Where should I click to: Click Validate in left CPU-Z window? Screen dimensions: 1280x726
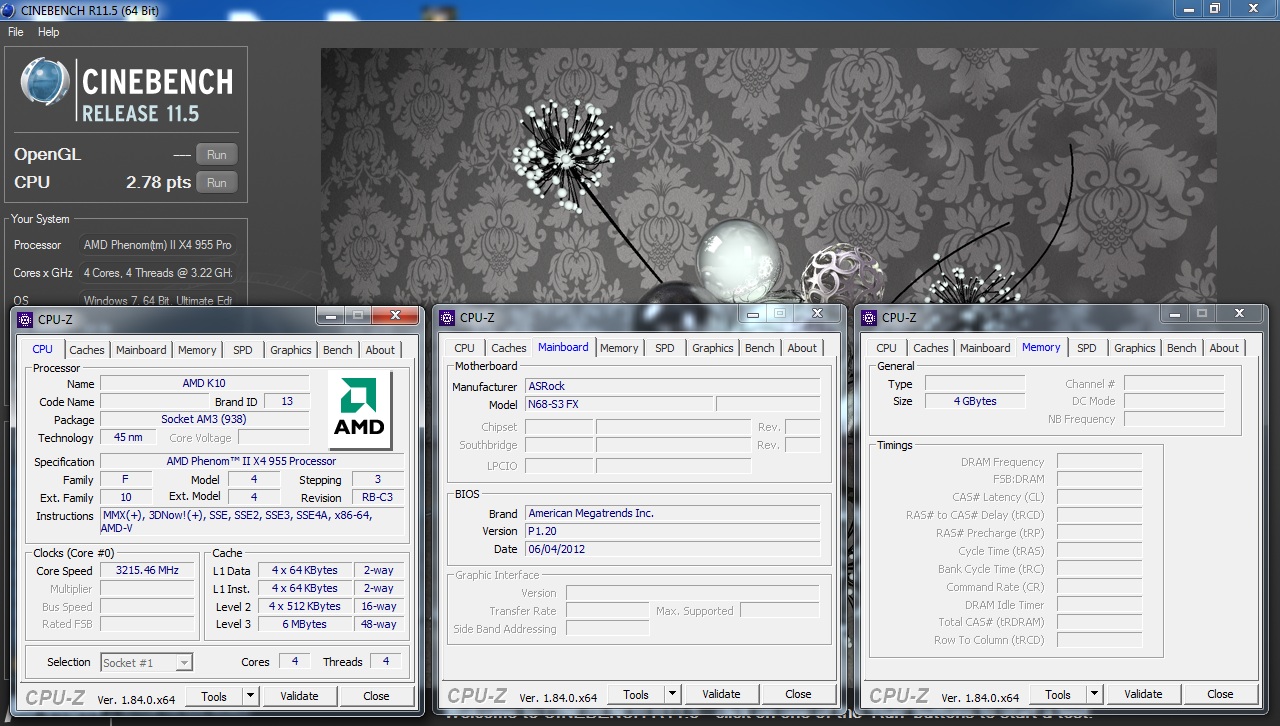click(299, 696)
